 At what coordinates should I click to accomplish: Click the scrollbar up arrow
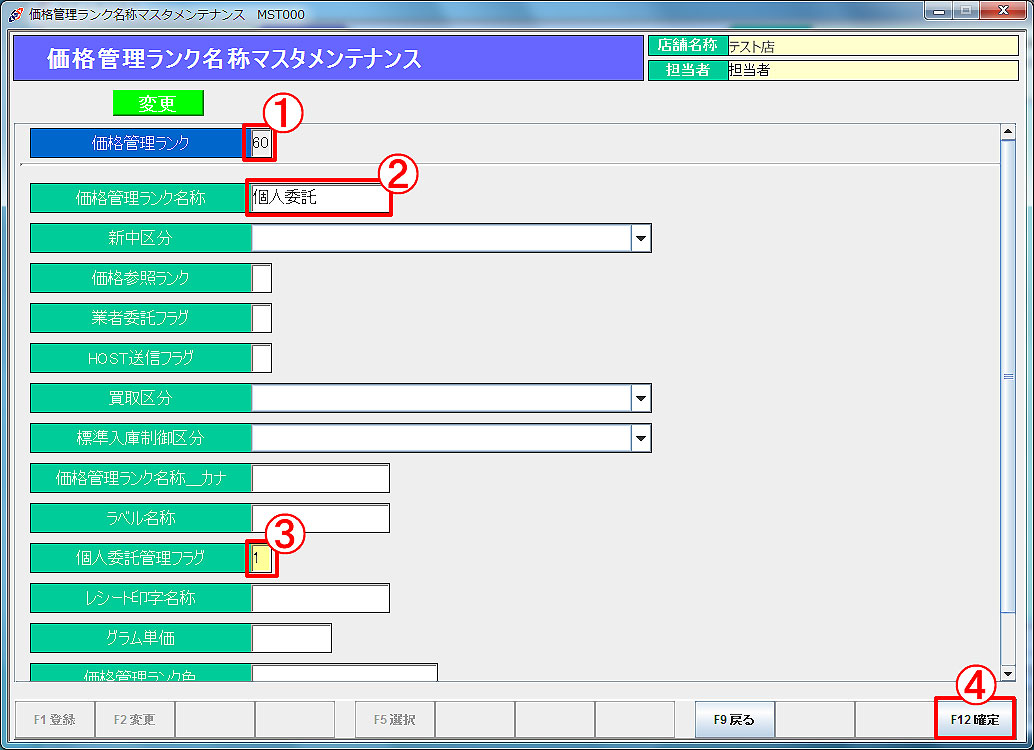1008,131
